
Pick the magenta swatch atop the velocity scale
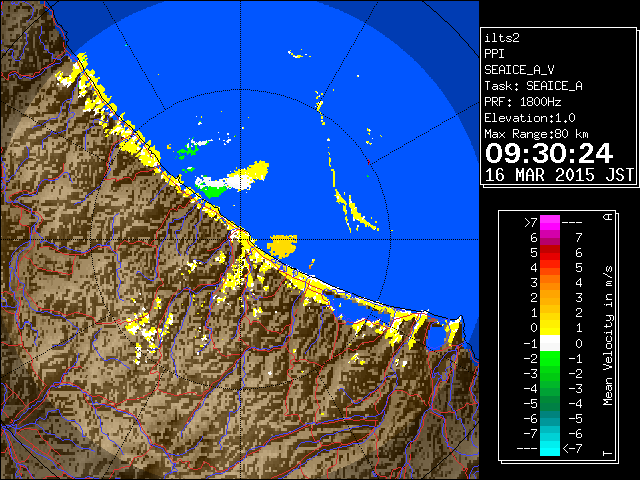550,222
